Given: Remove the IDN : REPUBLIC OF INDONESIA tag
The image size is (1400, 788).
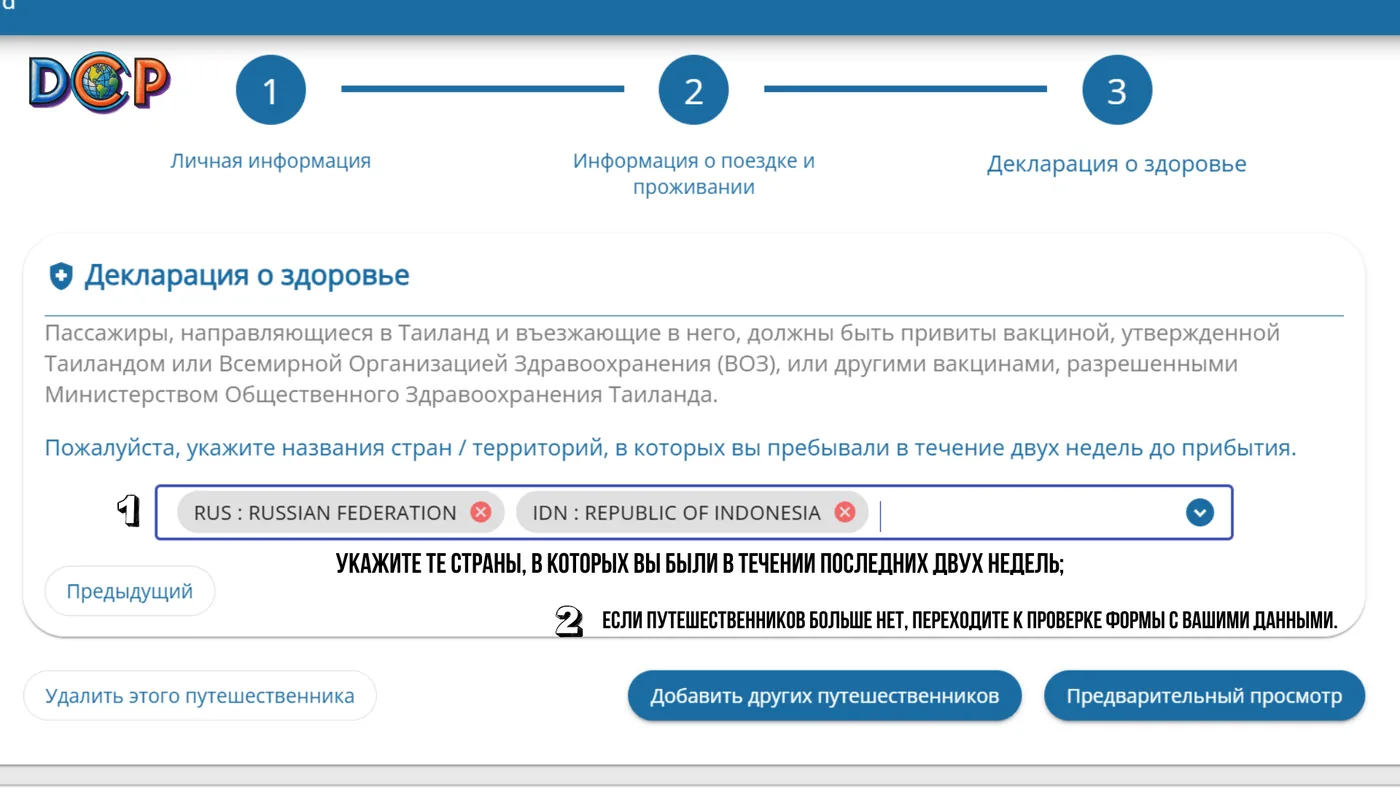Looking at the screenshot, I should (845, 512).
